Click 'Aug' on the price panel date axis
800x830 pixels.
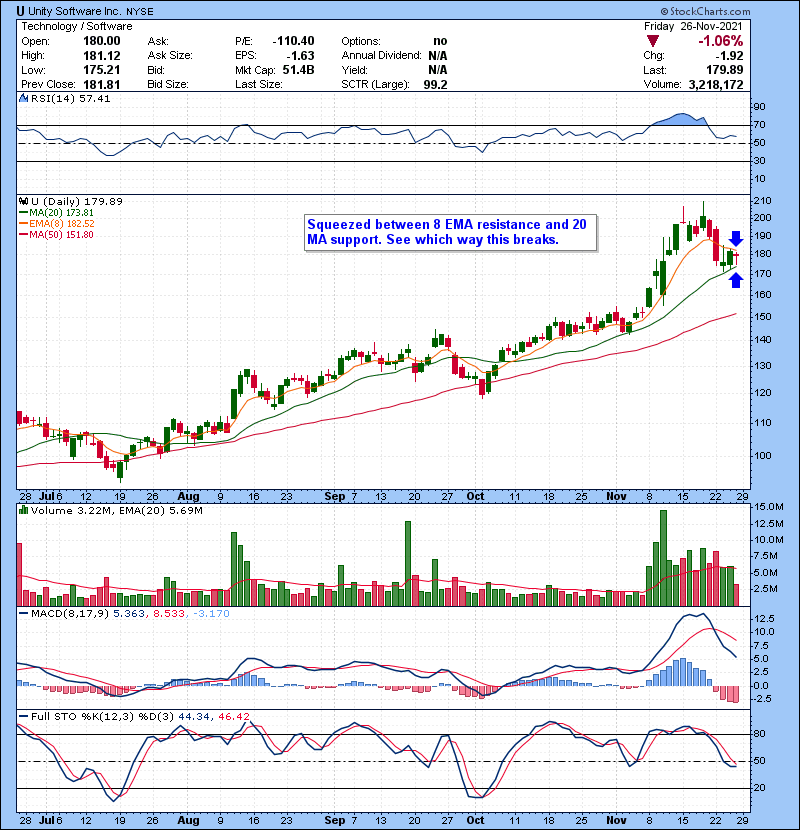click(x=188, y=497)
